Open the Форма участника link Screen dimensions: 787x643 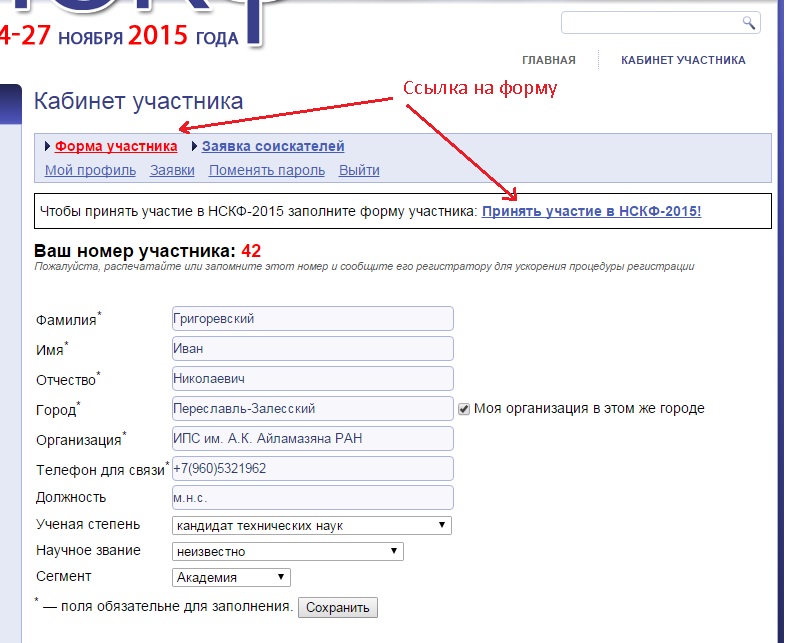[x=116, y=148]
